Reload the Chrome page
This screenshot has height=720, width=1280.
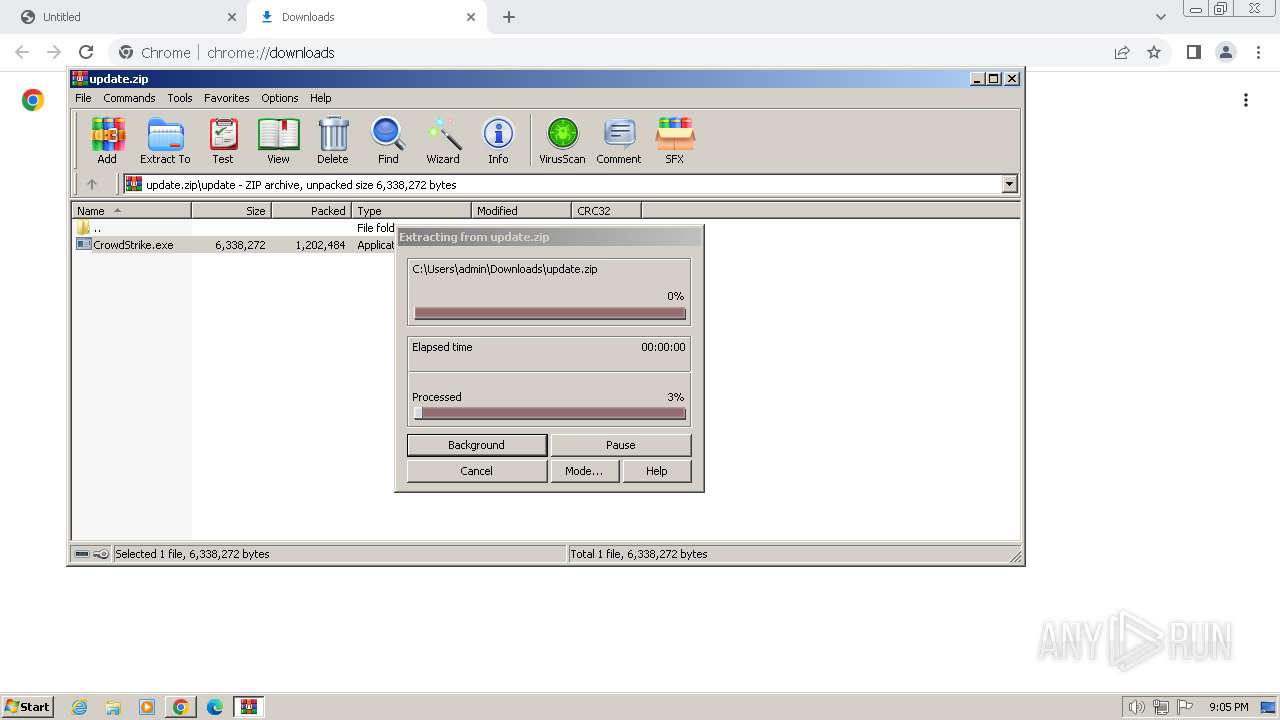pyautogui.click(x=86, y=52)
